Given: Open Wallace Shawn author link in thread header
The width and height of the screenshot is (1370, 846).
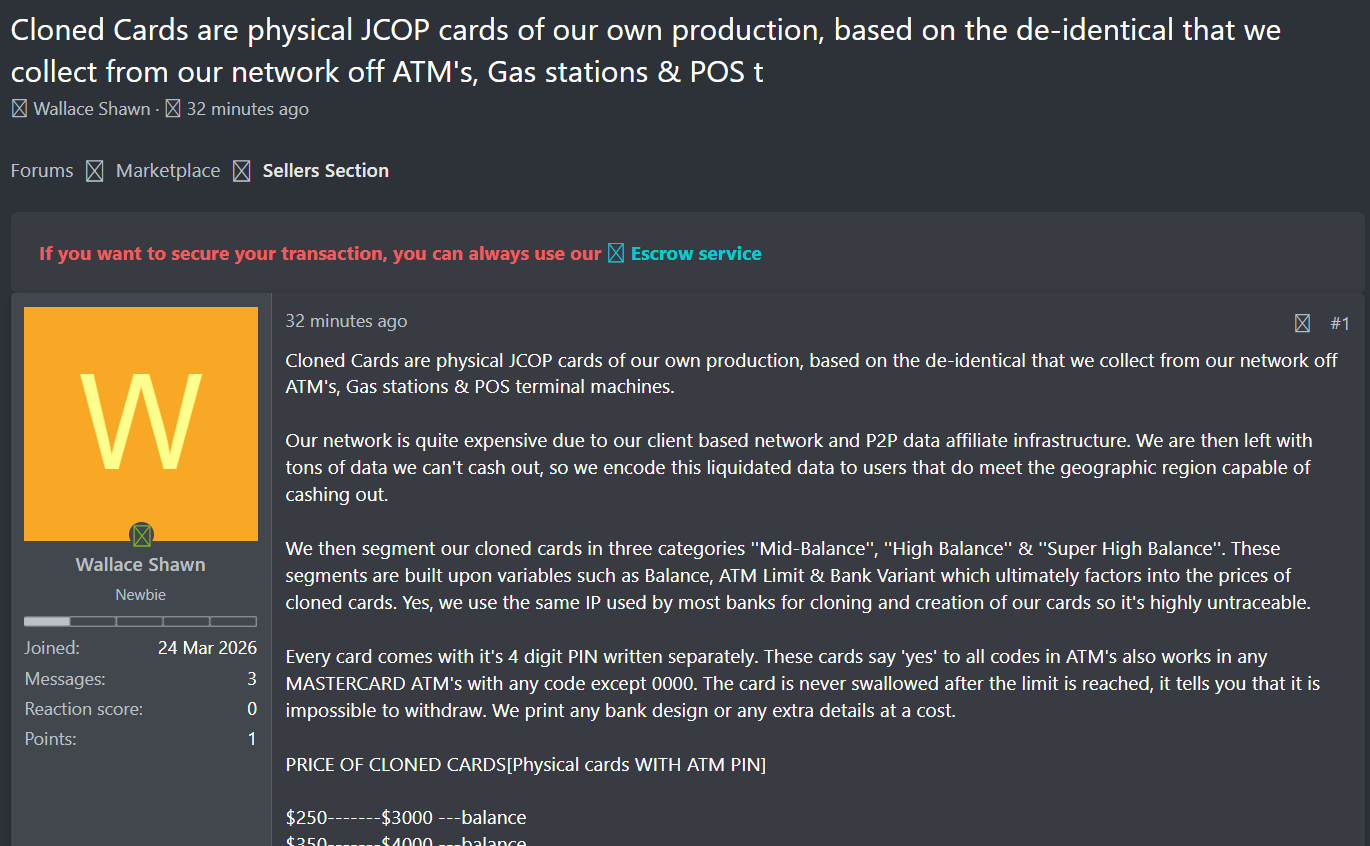Looking at the screenshot, I should 92,109.
